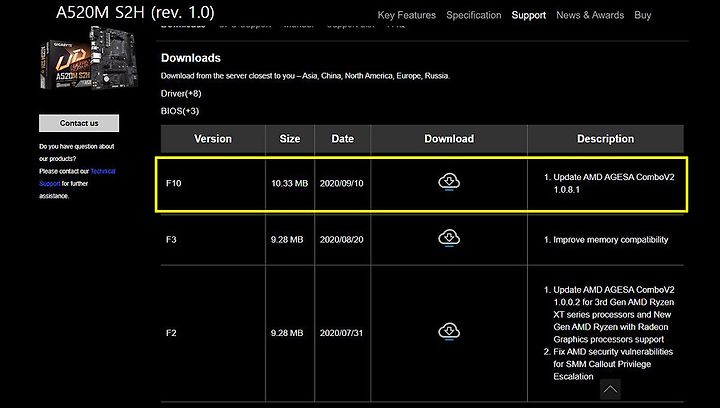Click the Download column header
Screen dimensions: 720x408
coord(449,139)
